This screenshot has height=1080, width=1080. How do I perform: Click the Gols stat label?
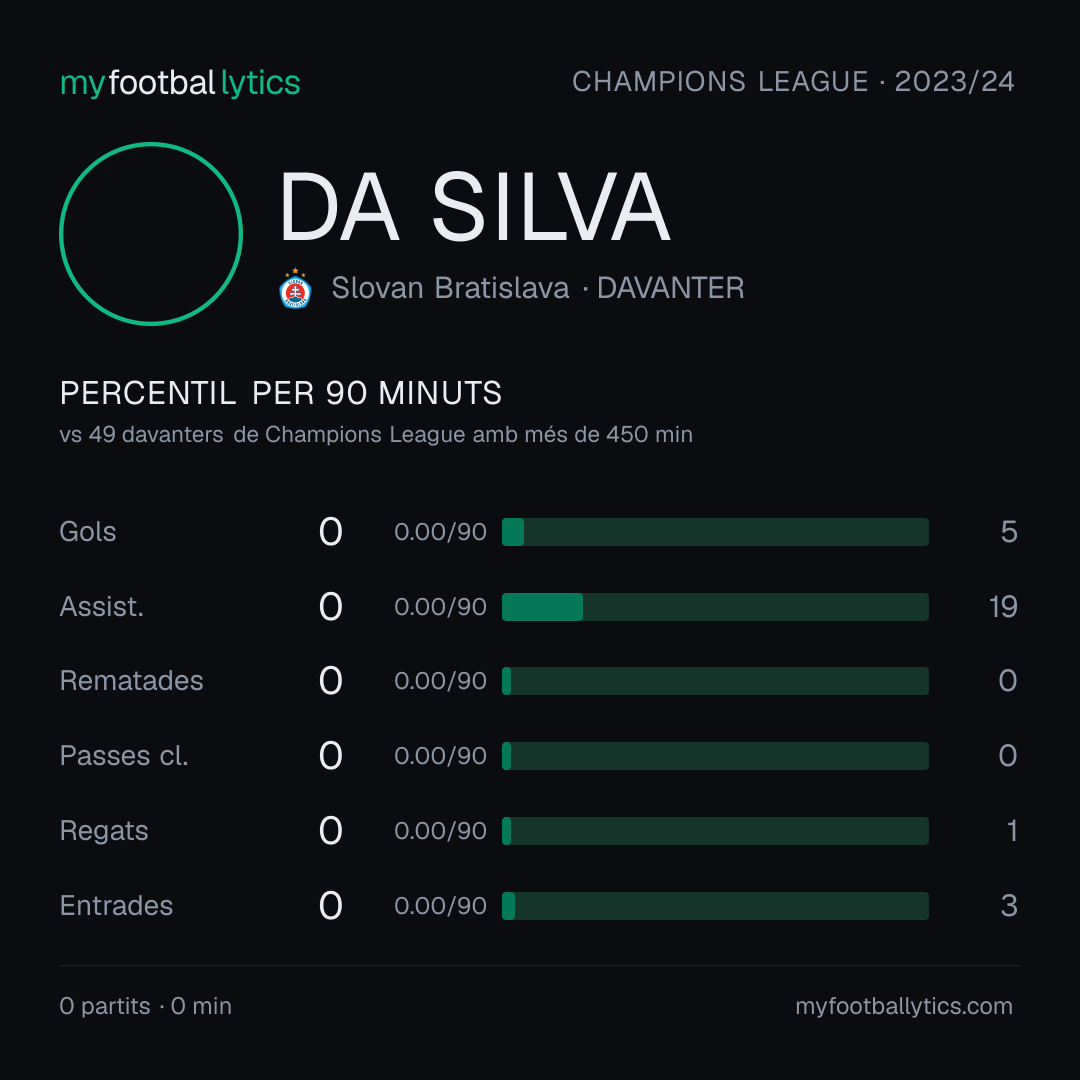click(87, 532)
